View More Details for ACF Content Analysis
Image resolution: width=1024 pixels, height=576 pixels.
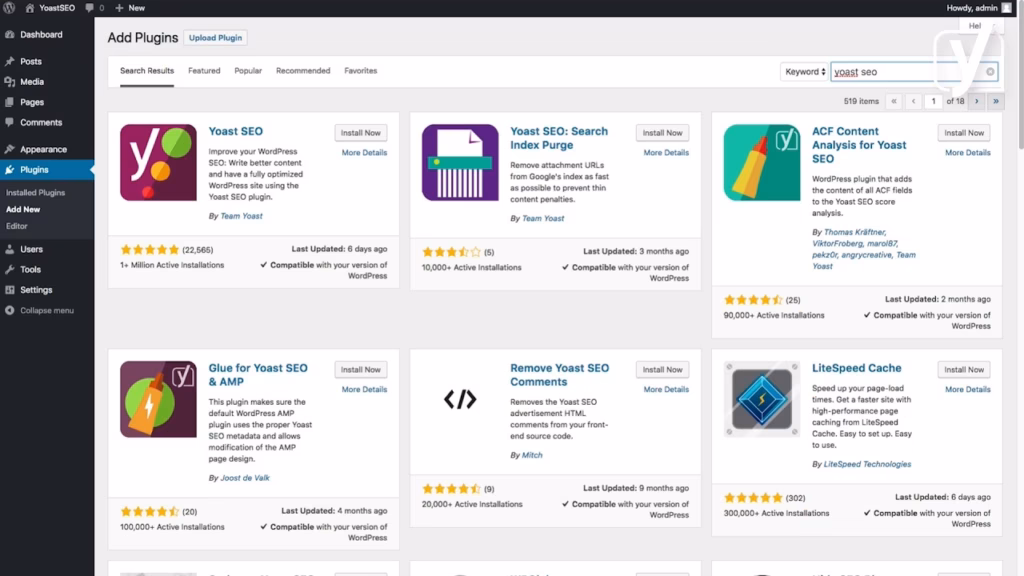(x=966, y=152)
